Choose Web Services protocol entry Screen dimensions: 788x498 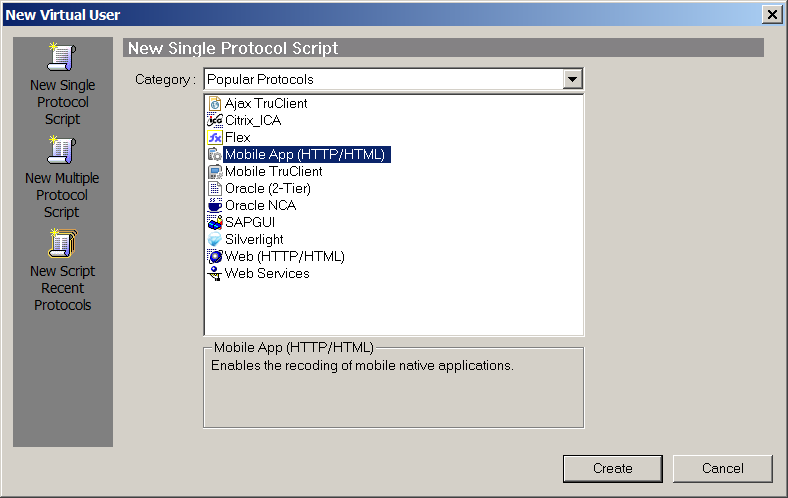point(267,274)
